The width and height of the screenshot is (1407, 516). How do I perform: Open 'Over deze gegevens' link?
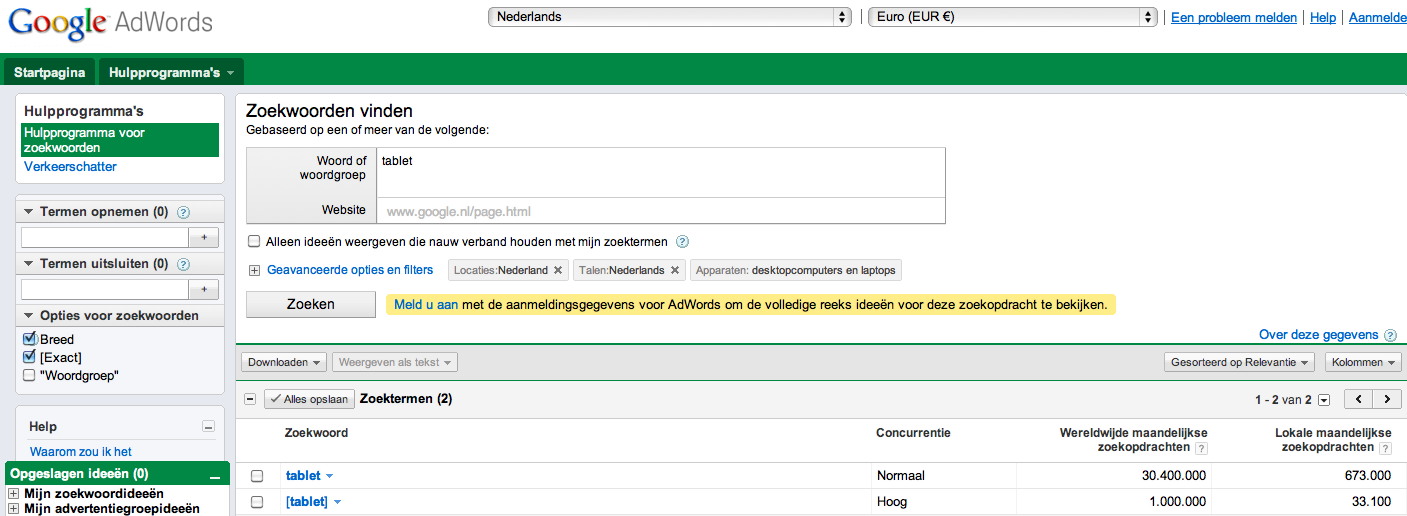coord(1318,335)
